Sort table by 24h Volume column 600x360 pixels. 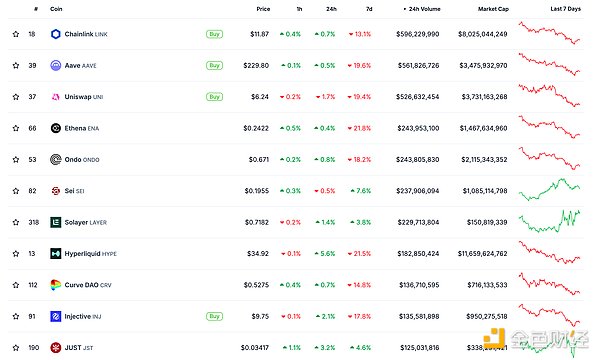tap(422, 9)
